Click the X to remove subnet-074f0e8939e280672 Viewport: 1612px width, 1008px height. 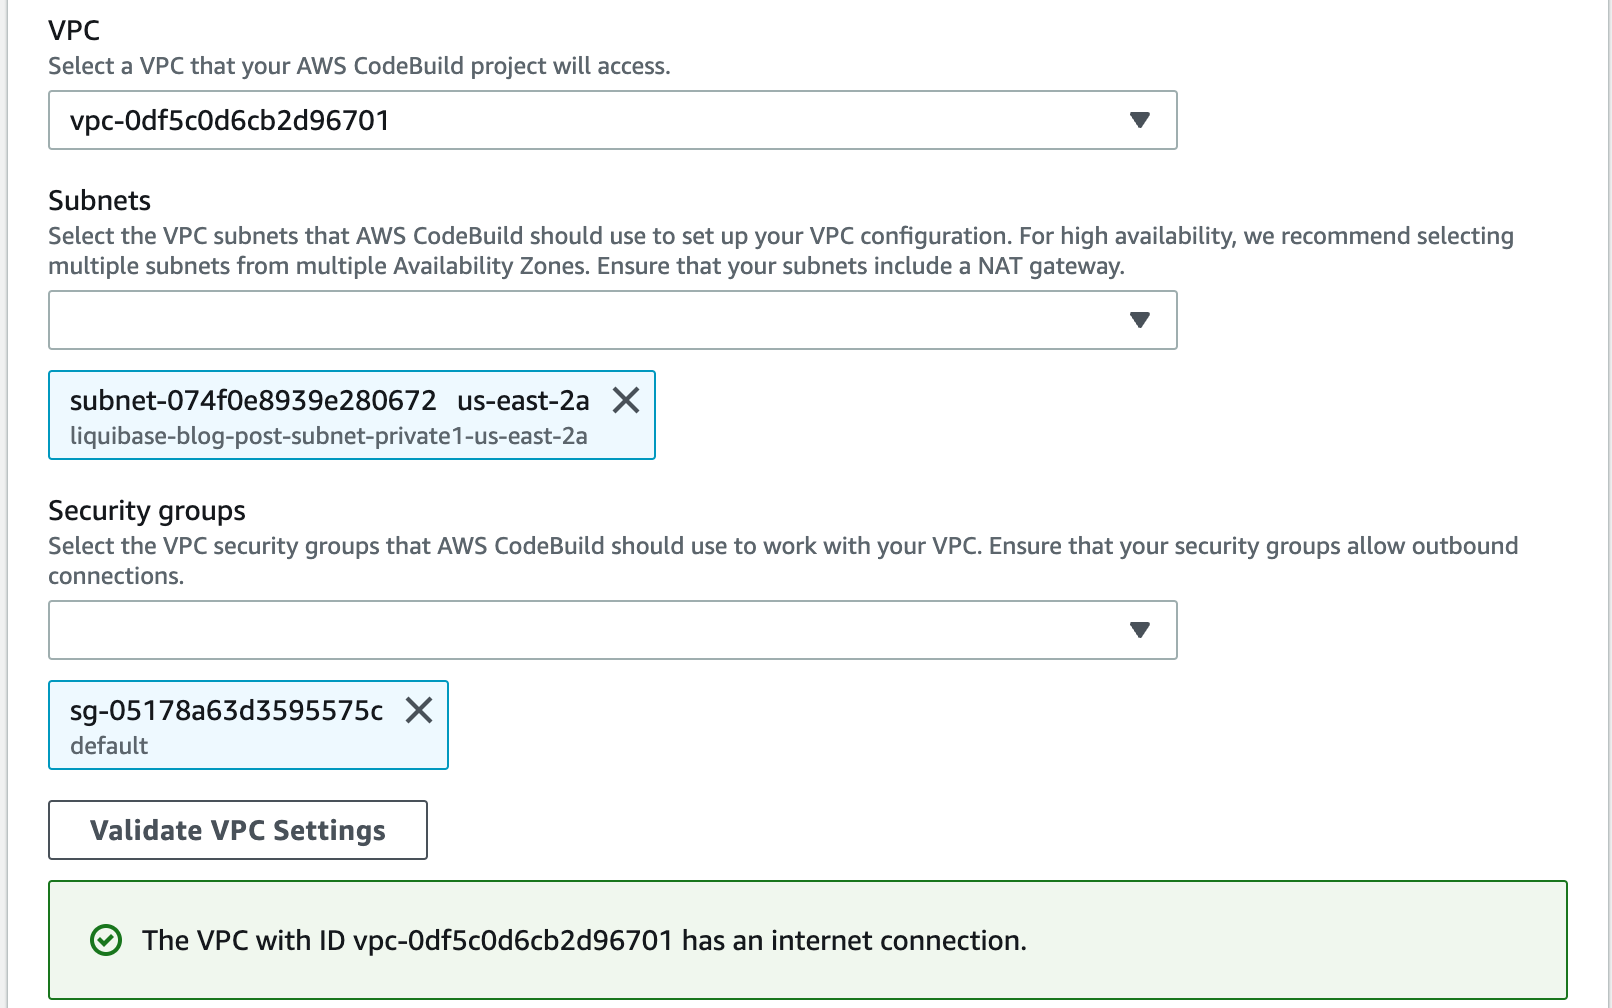(628, 401)
